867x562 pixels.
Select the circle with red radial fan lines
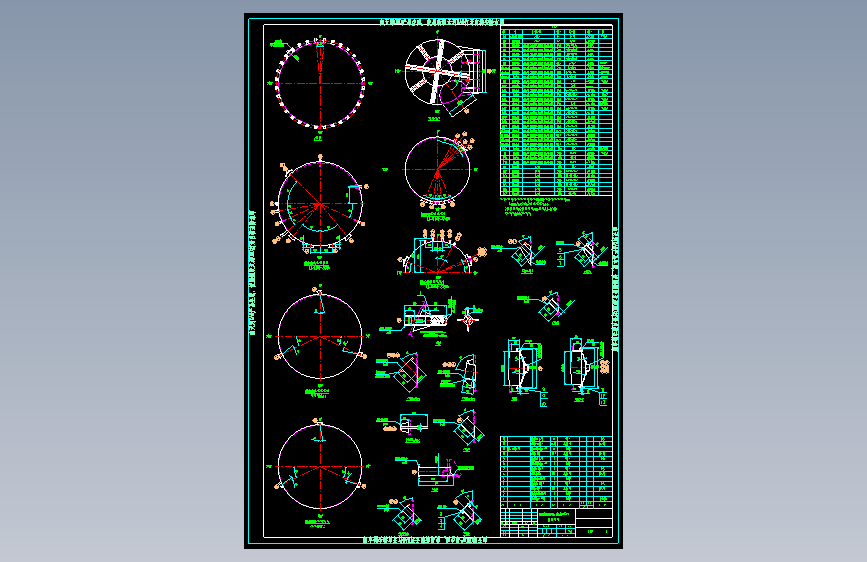[x=437, y=170]
